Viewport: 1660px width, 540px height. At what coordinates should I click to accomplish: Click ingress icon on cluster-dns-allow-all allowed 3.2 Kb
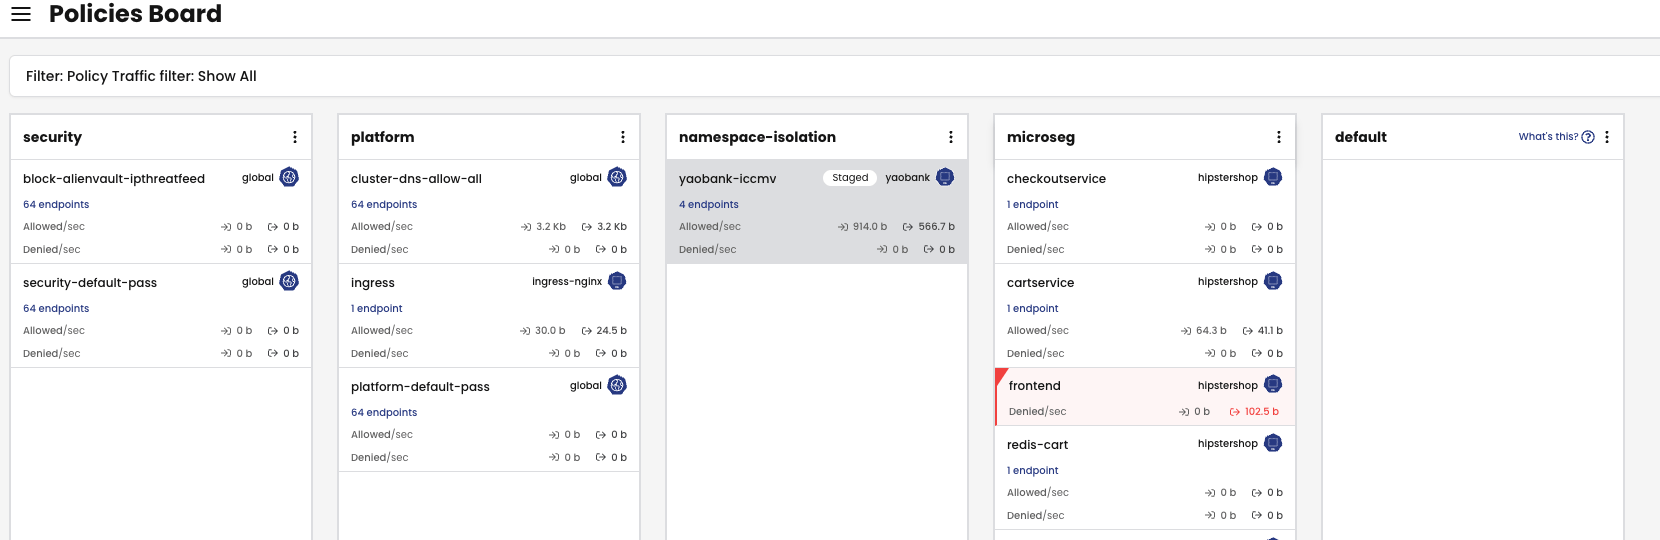(526, 227)
